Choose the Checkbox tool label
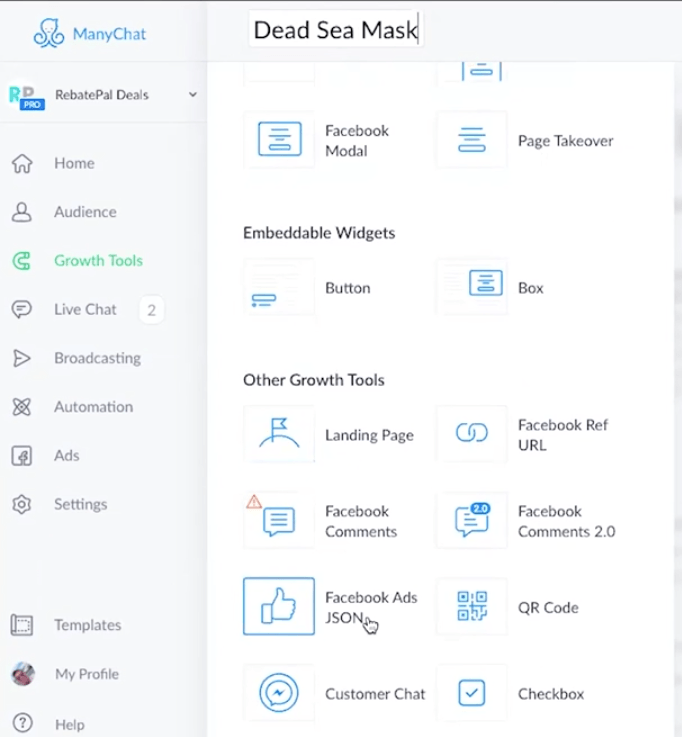 tap(551, 694)
